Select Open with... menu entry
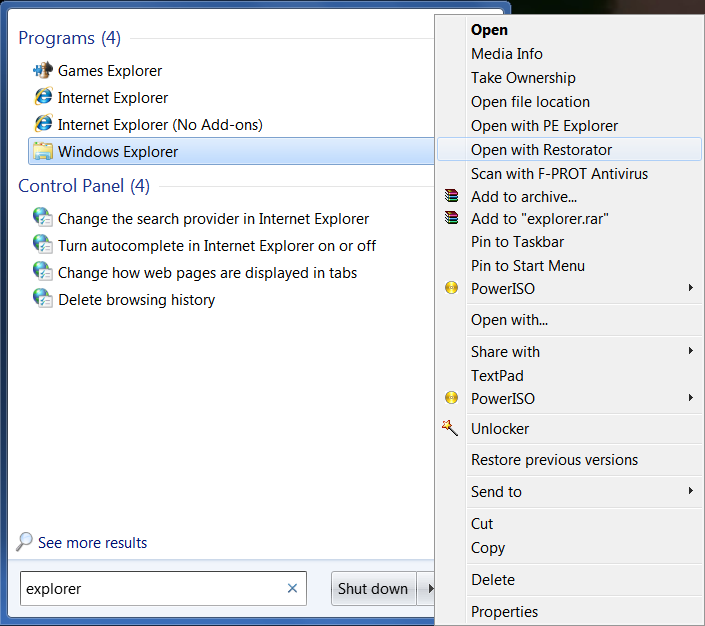Image resolution: width=705 pixels, height=626 pixels. (x=509, y=320)
